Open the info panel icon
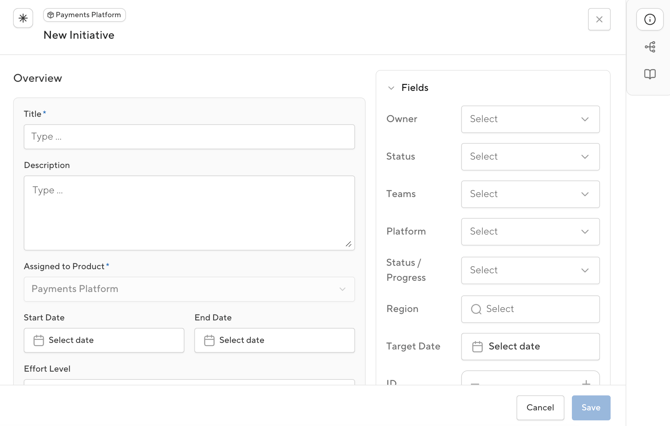Viewport: 670px width, 426px height. 649,20
